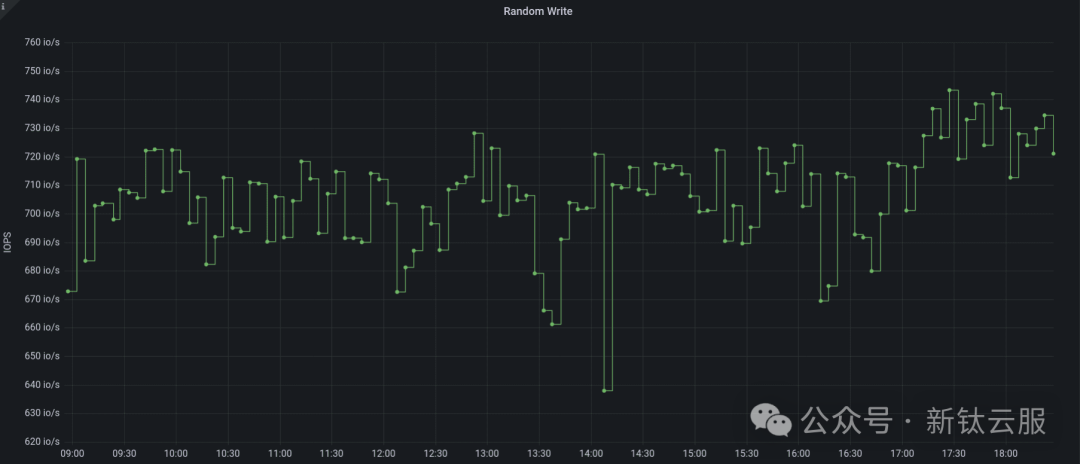Click the 690 io/s axis label

pos(42,242)
